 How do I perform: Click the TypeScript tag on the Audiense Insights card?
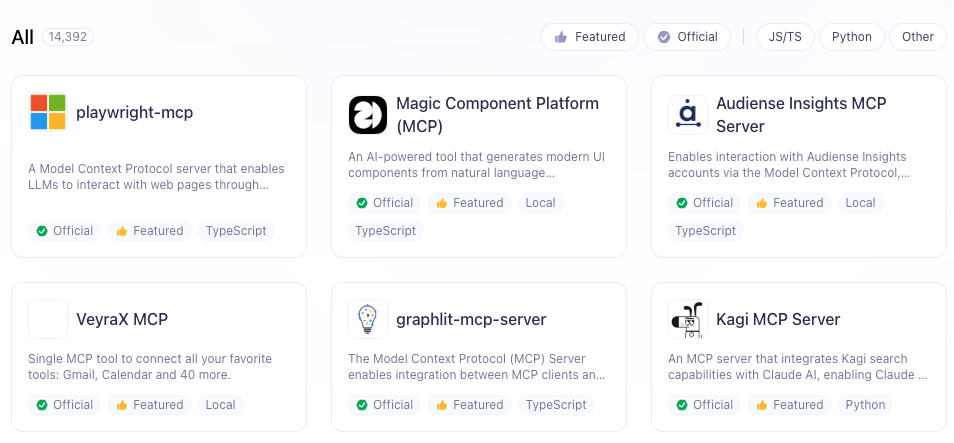click(706, 231)
